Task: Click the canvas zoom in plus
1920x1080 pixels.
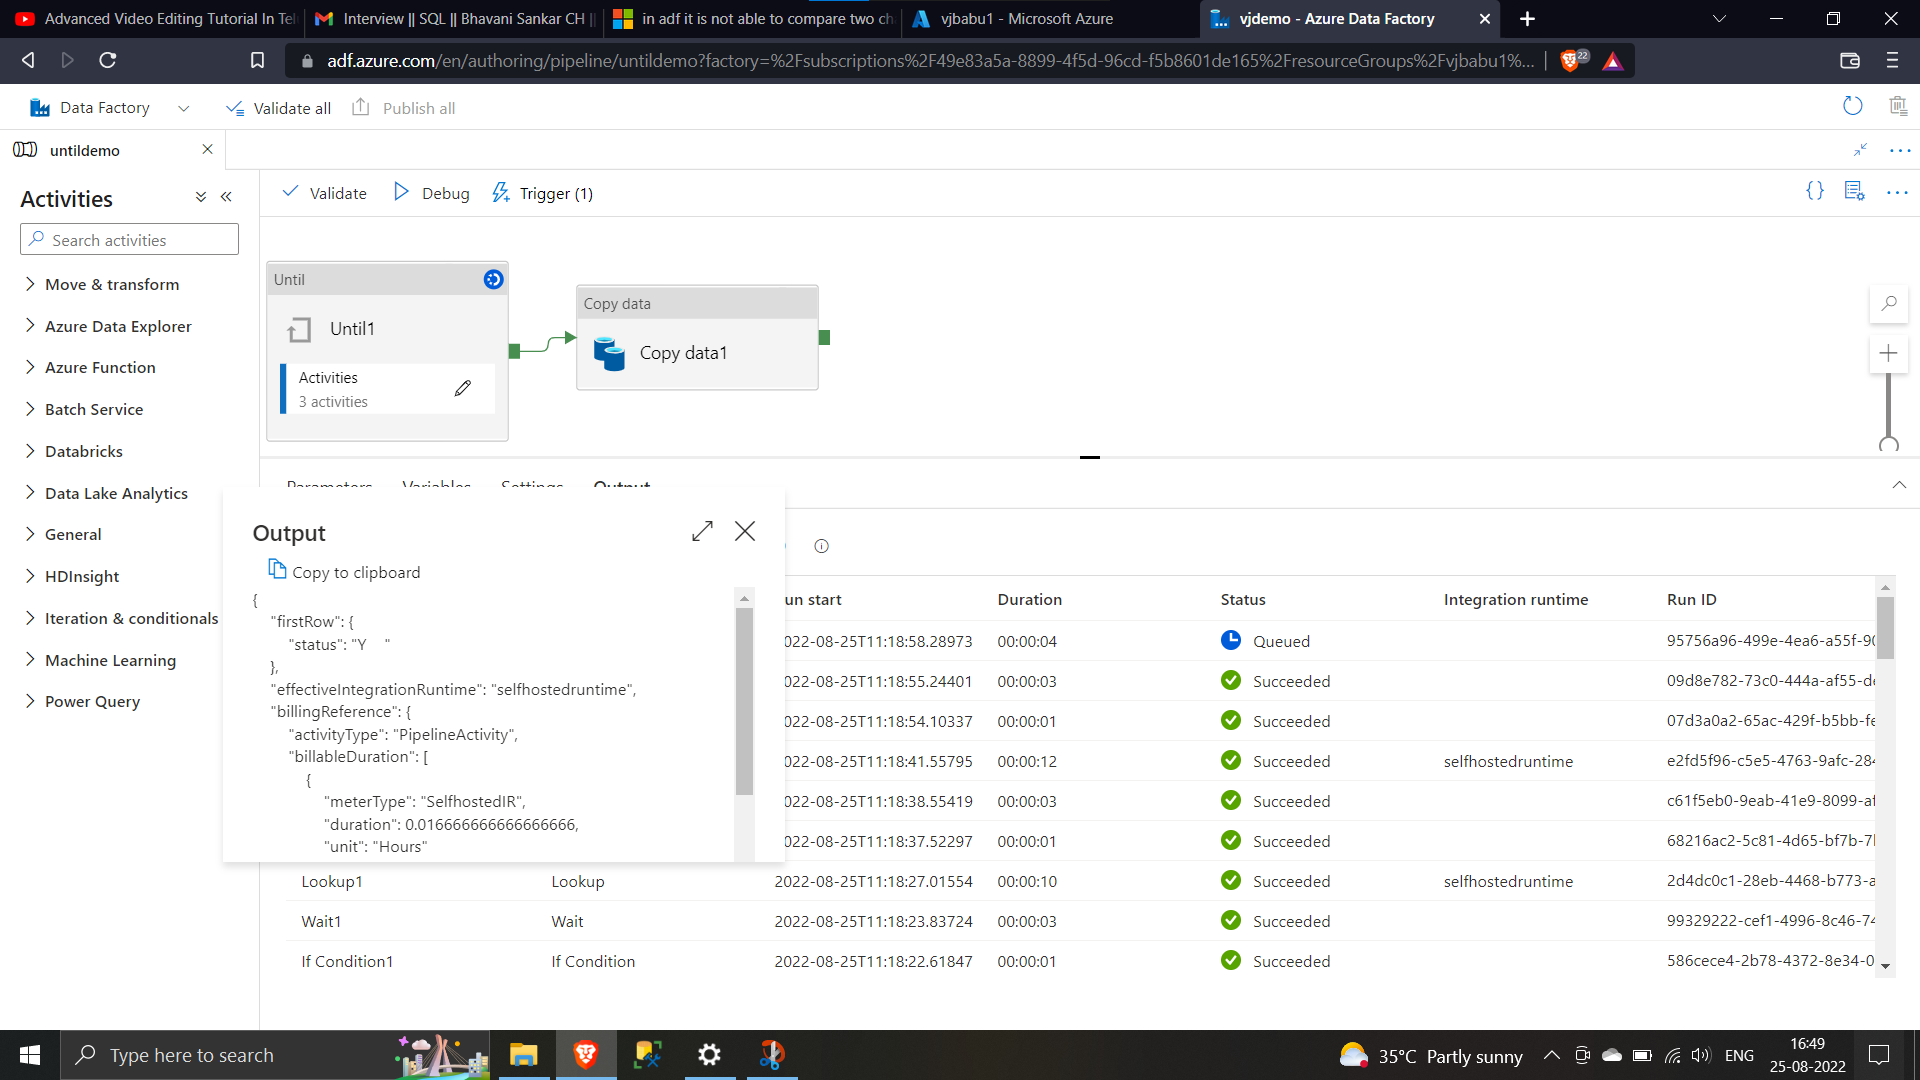Action: (x=1888, y=353)
